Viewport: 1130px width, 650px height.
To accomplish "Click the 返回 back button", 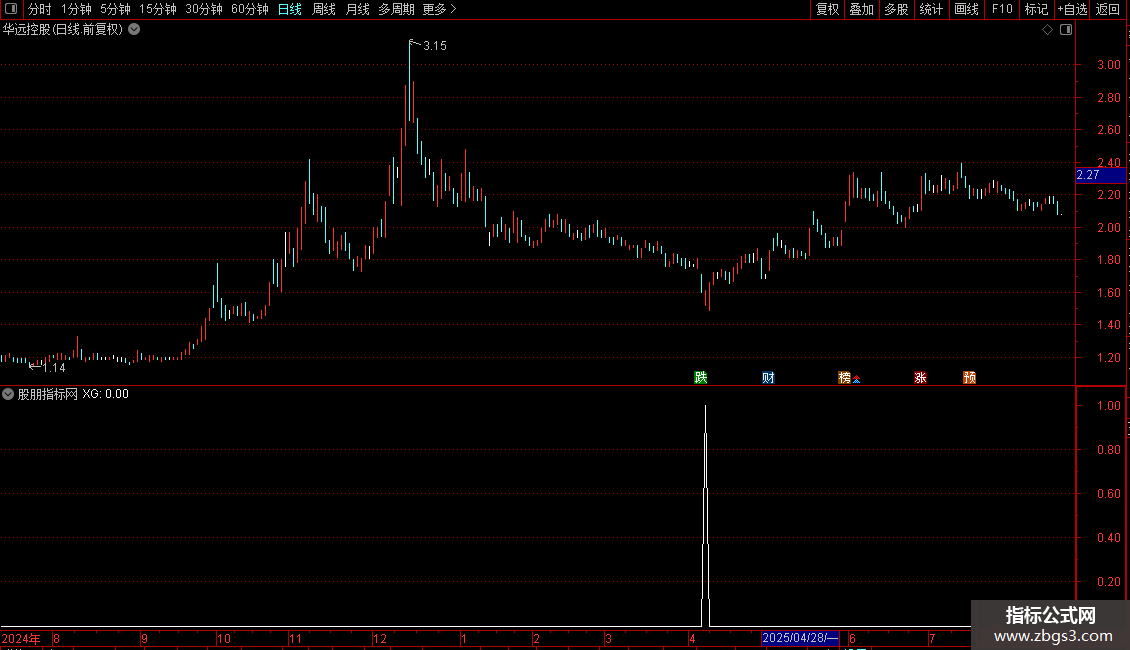I will [1108, 9].
